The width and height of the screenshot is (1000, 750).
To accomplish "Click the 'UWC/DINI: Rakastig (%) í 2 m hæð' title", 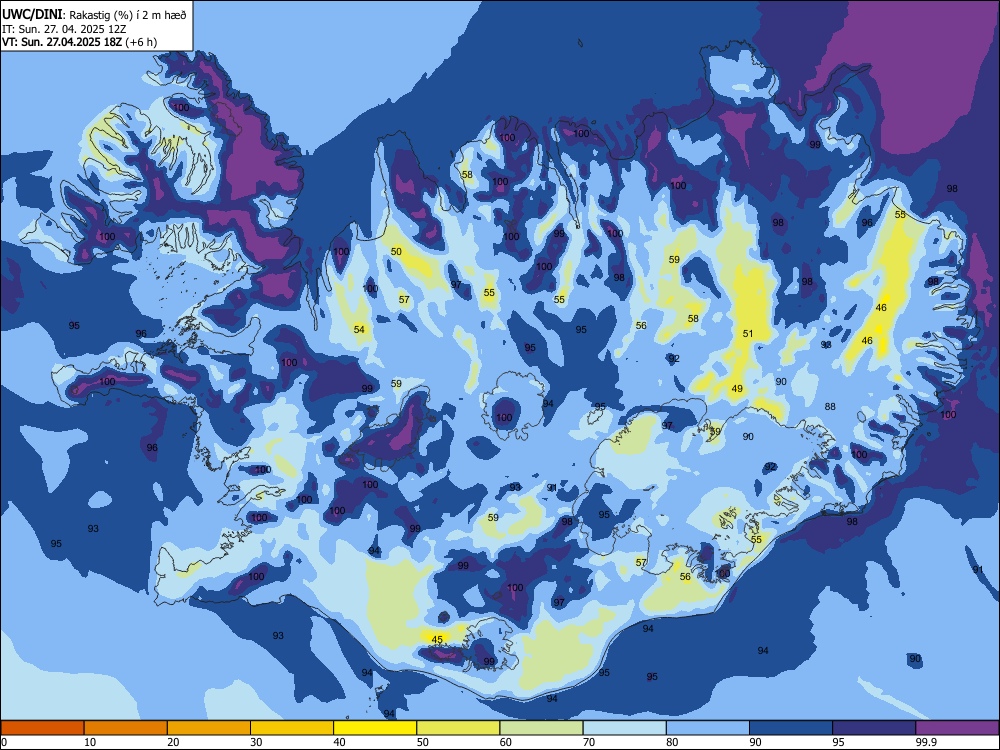I will 94,15.
